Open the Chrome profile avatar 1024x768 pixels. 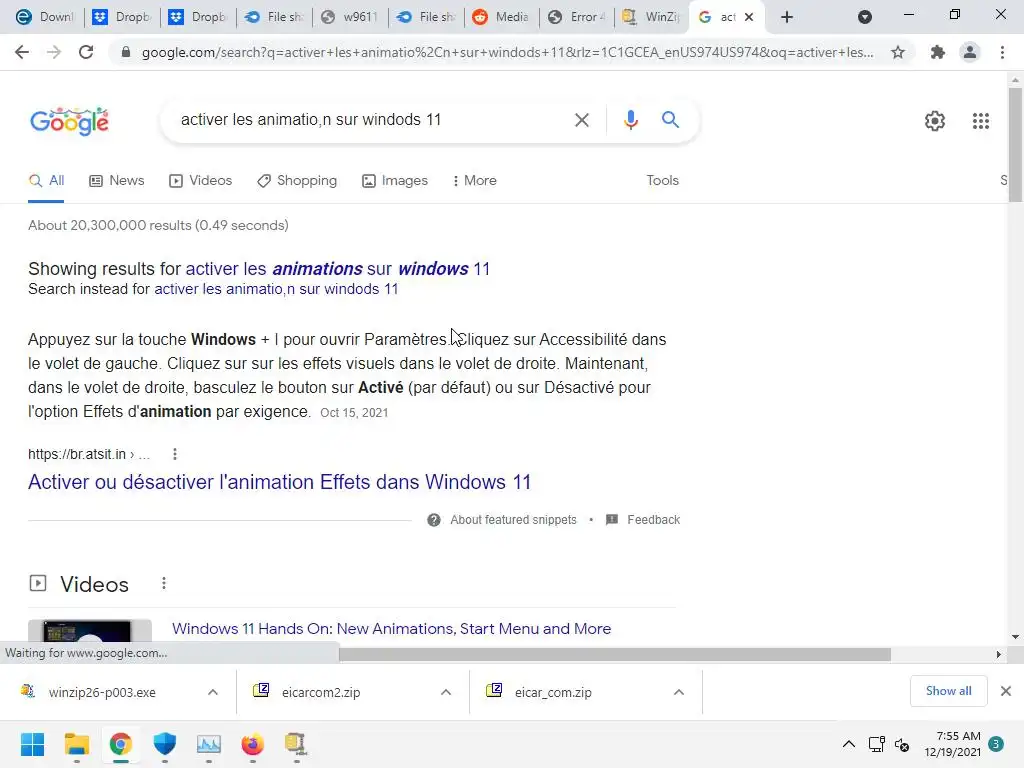pyautogui.click(x=970, y=52)
